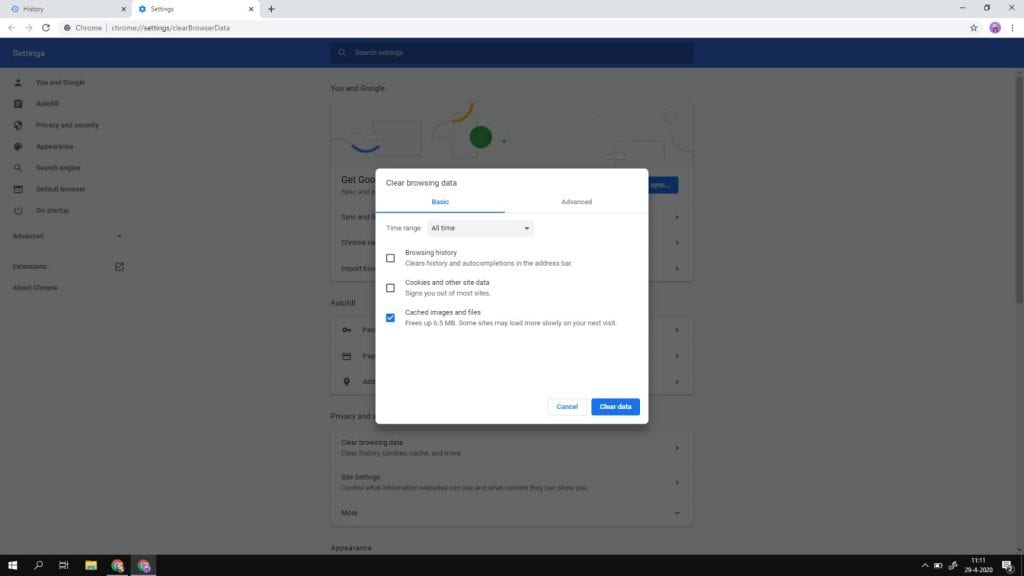Open File Explorer from taskbar
Viewport: 1024px width, 576px height.
pyautogui.click(x=91, y=566)
